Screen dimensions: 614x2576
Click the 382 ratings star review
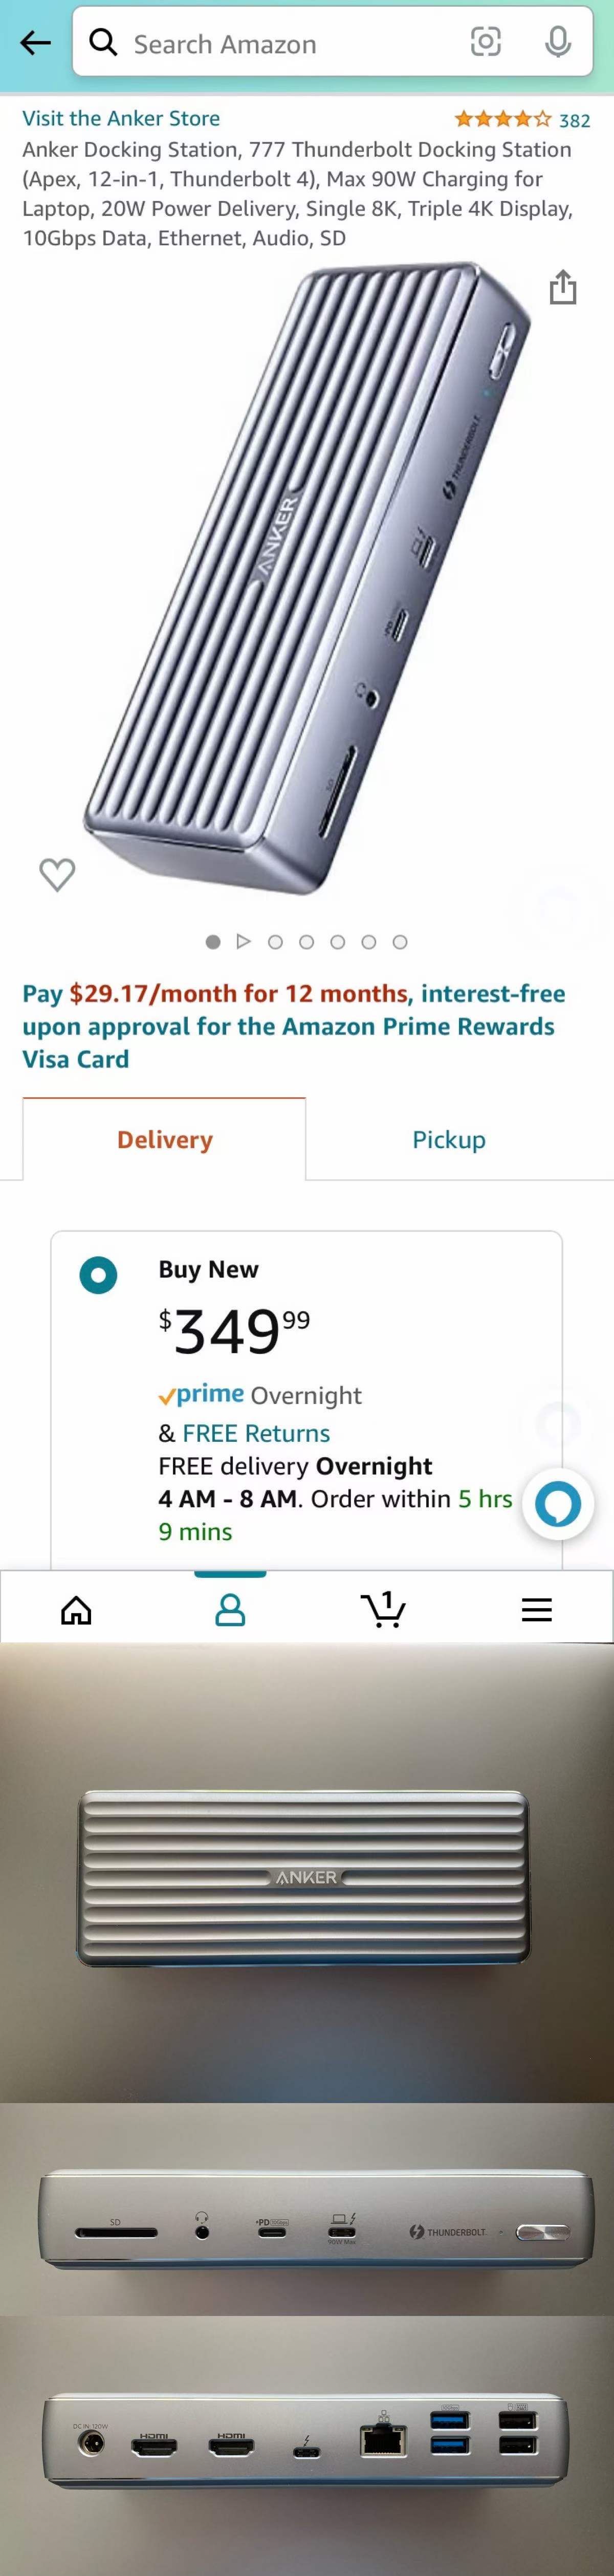(521, 120)
